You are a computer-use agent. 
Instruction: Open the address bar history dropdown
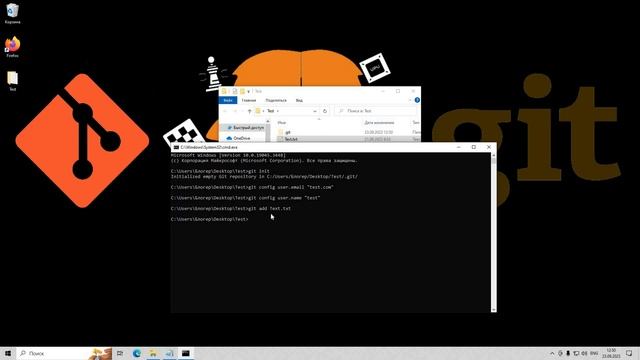click(315, 111)
